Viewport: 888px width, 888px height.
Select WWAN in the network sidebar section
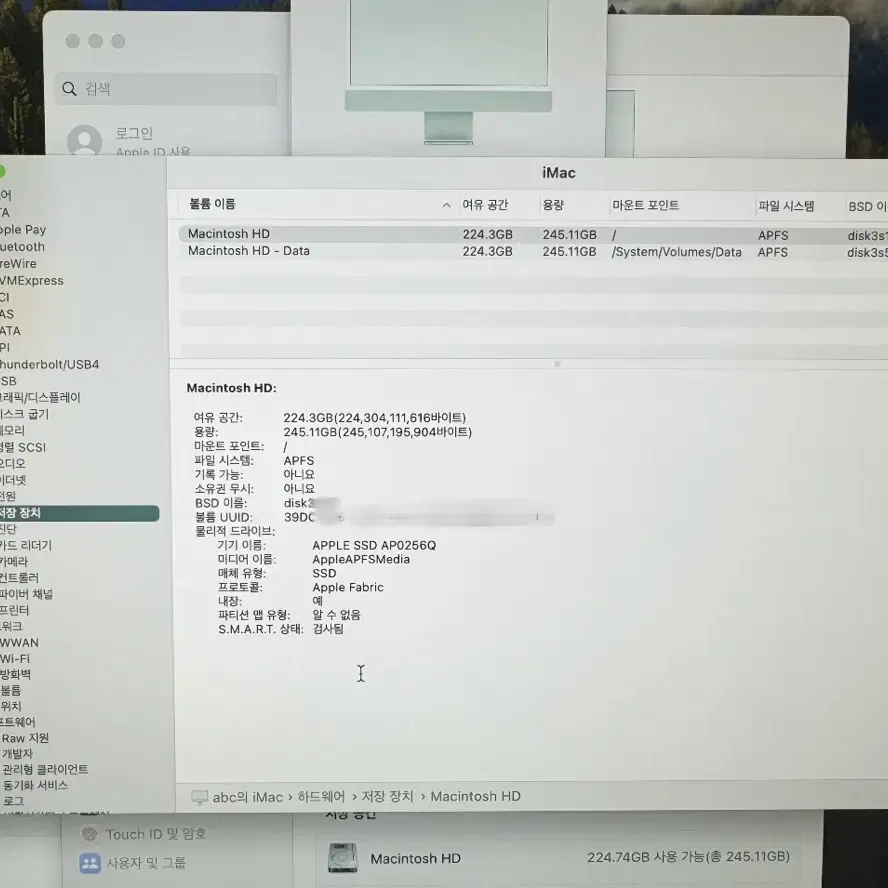pos(19,643)
